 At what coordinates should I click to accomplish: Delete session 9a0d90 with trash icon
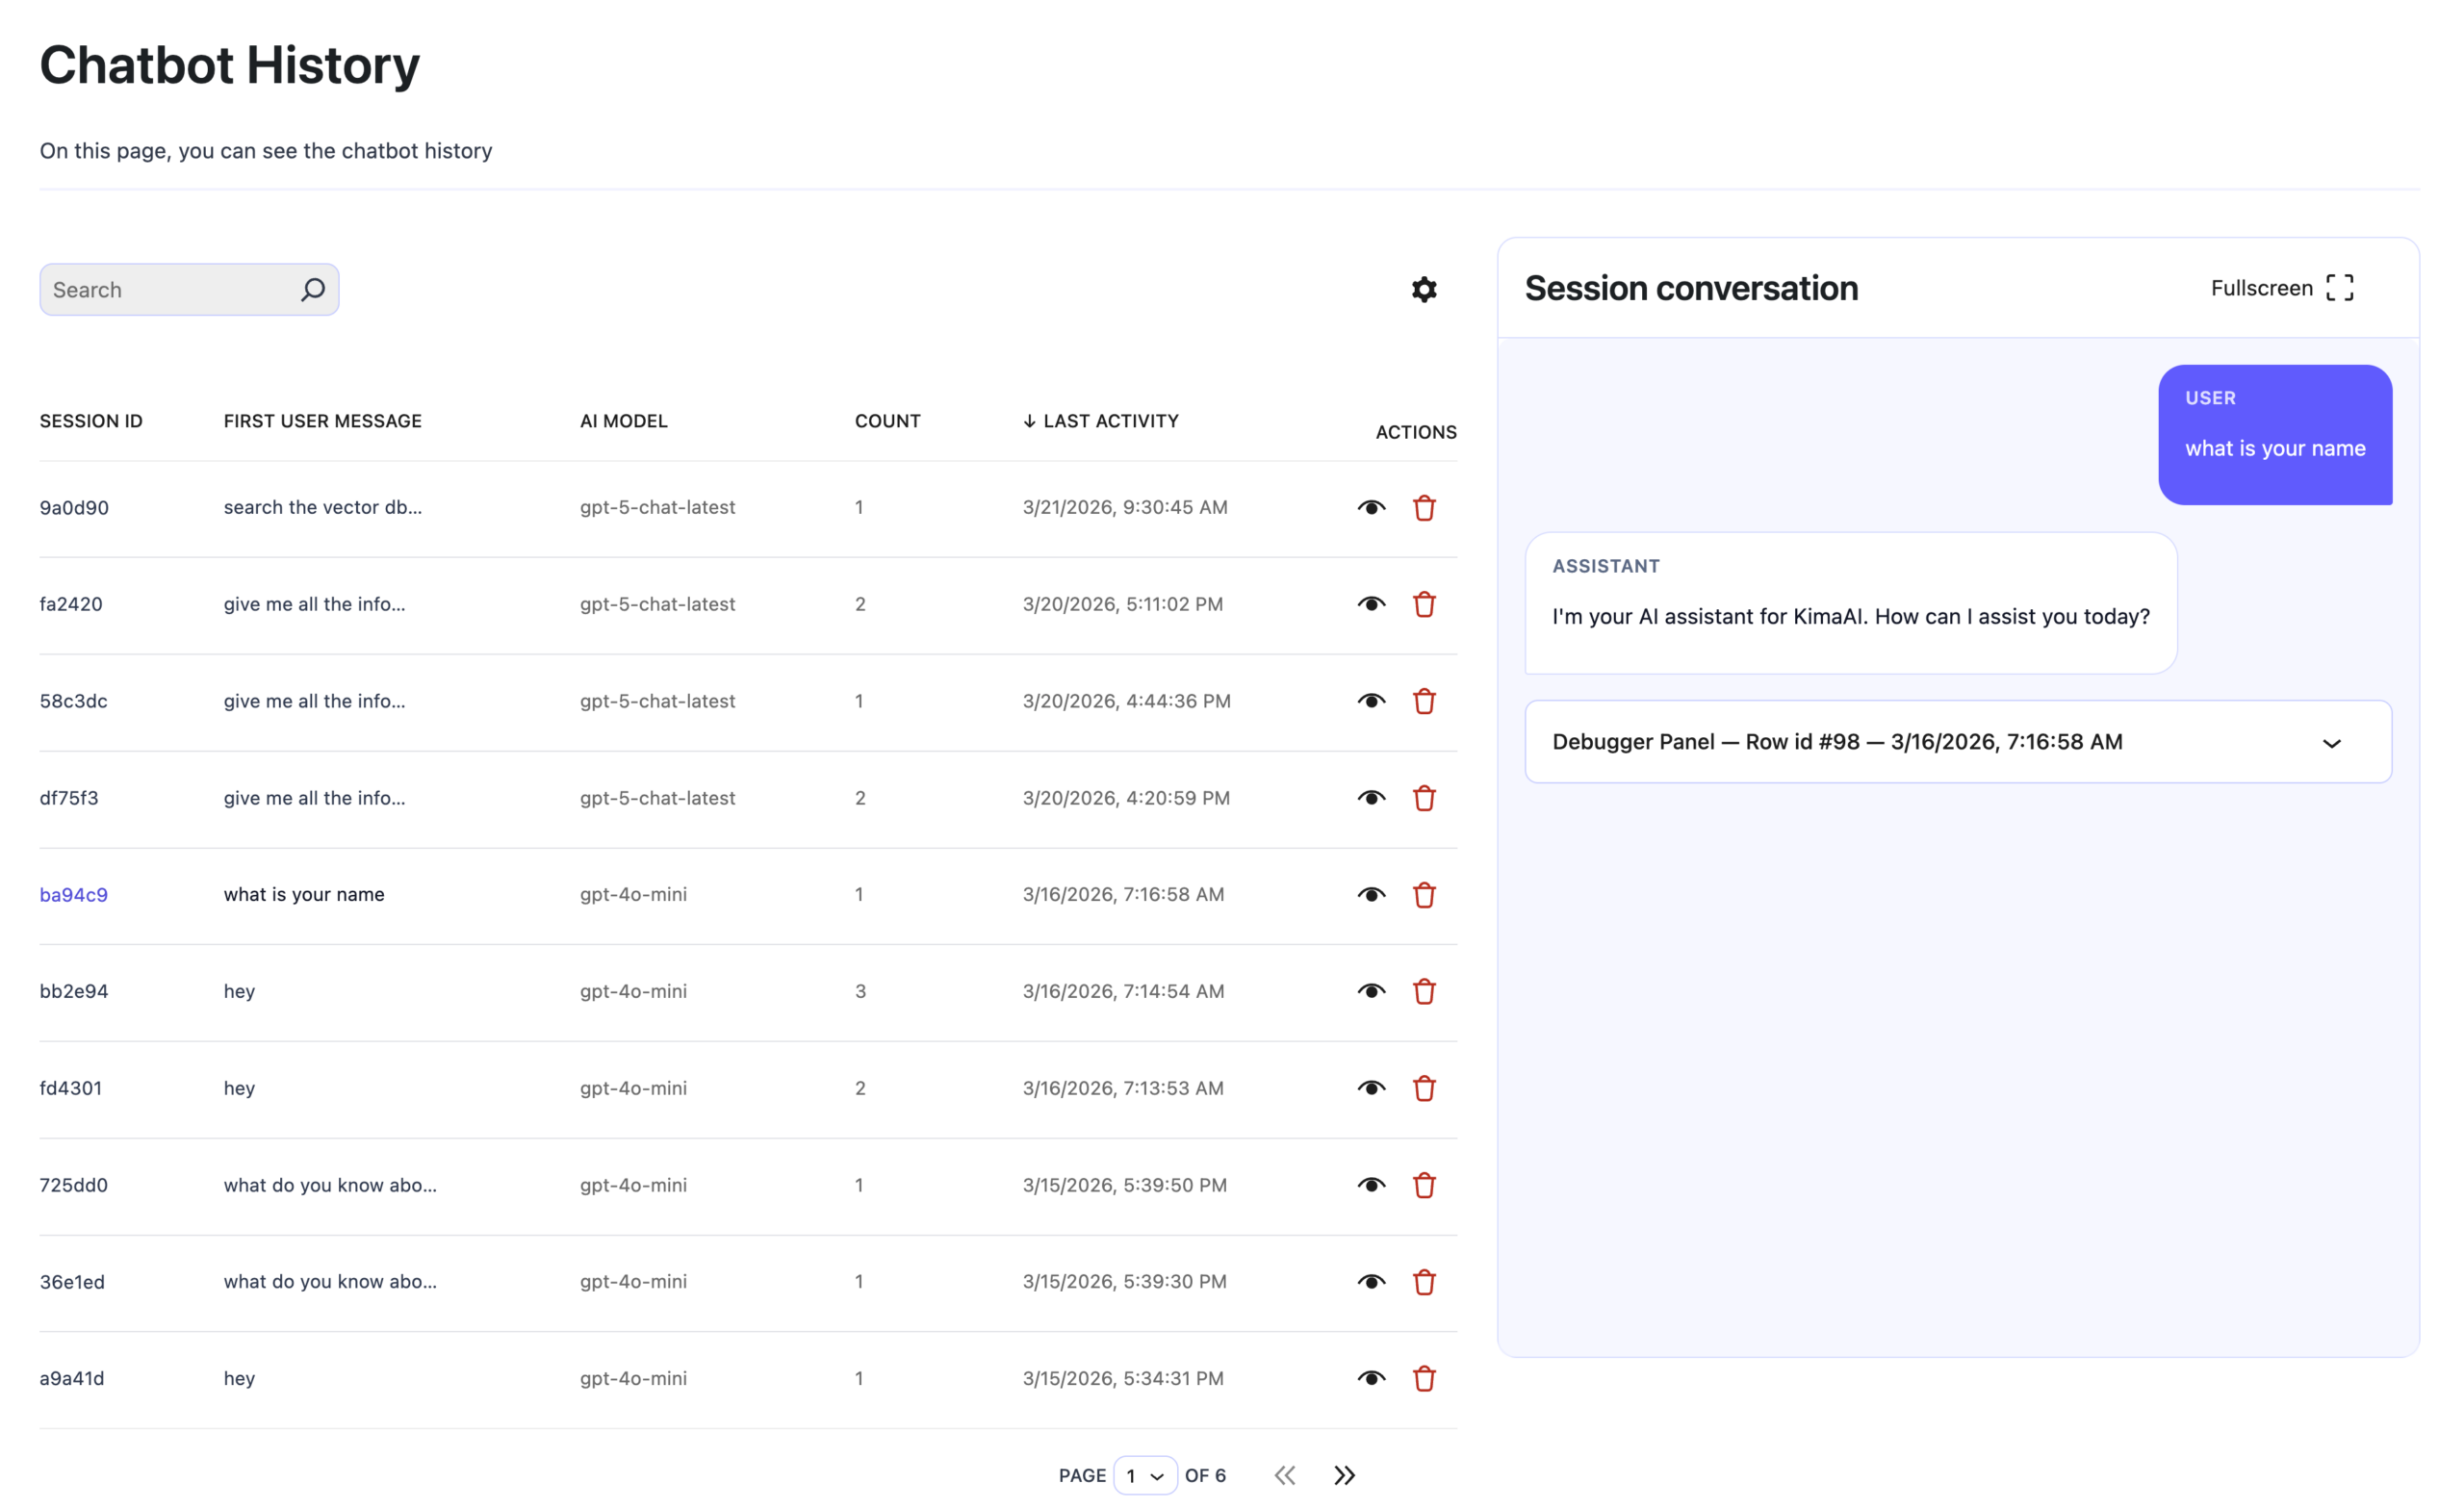1424,508
